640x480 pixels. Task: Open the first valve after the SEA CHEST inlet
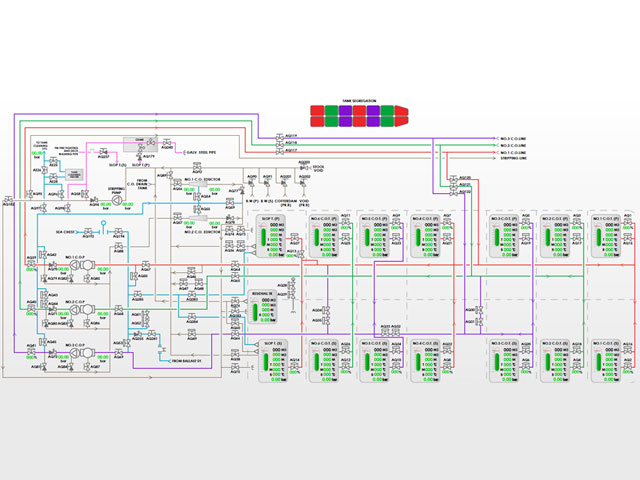pyautogui.click(x=88, y=231)
